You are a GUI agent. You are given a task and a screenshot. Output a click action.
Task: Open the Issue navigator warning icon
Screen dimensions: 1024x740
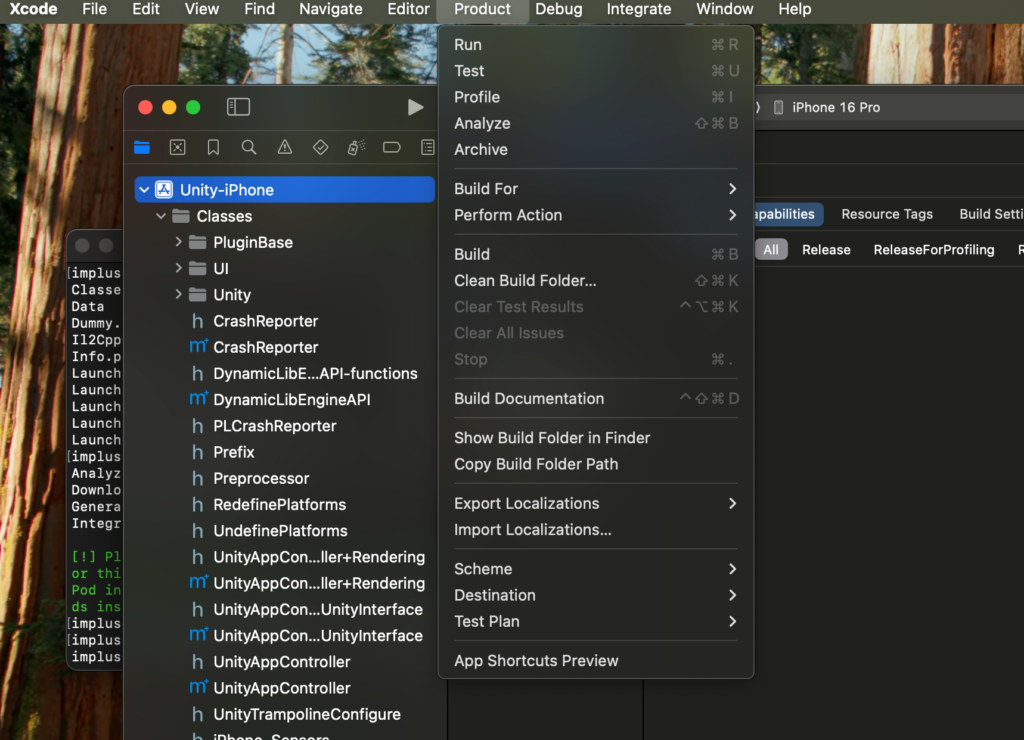tap(285, 147)
